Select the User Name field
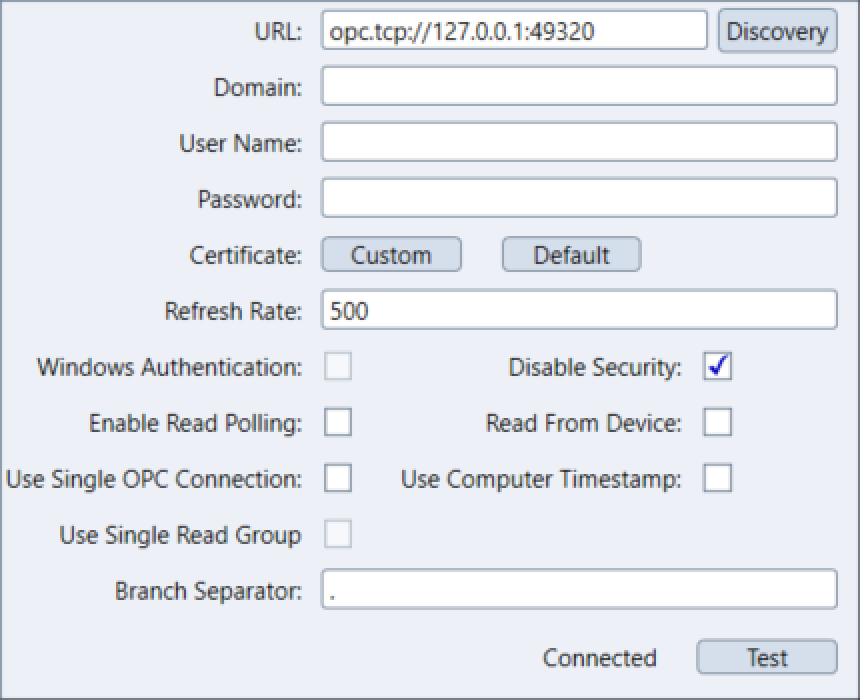The width and height of the screenshot is (860, 700). tap(578, 143)
